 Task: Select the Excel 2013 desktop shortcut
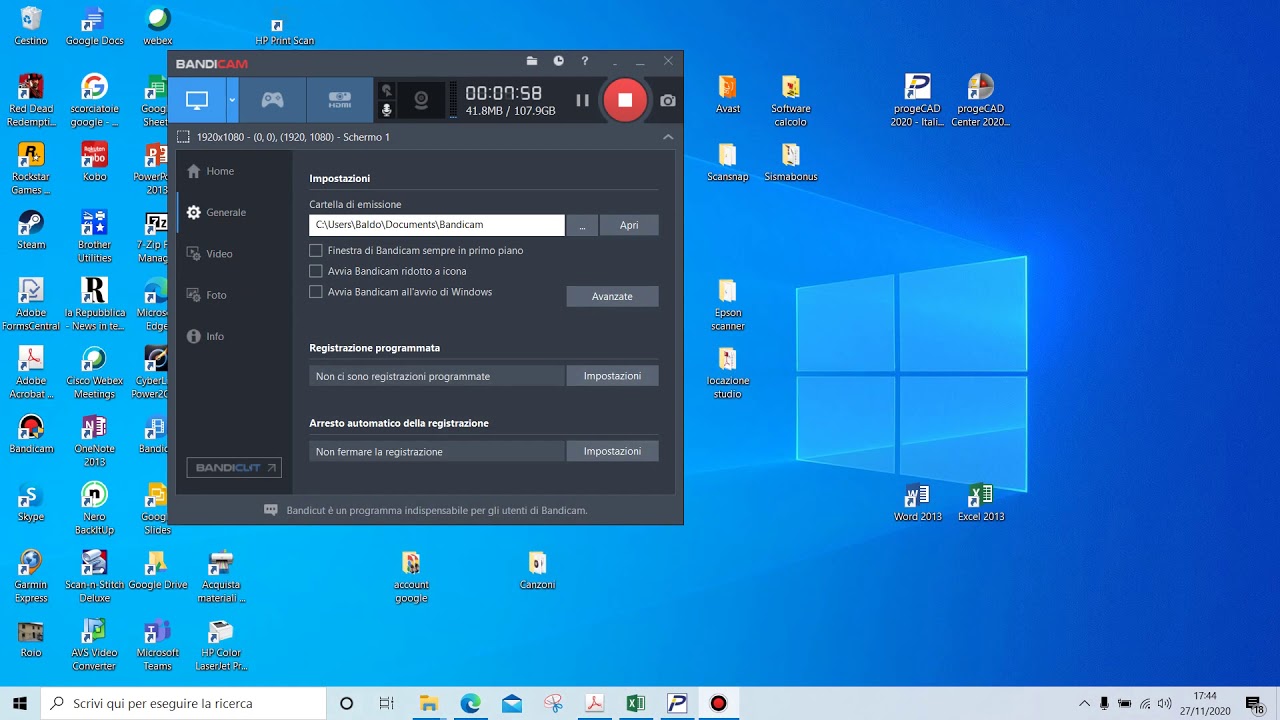(980, 502)
